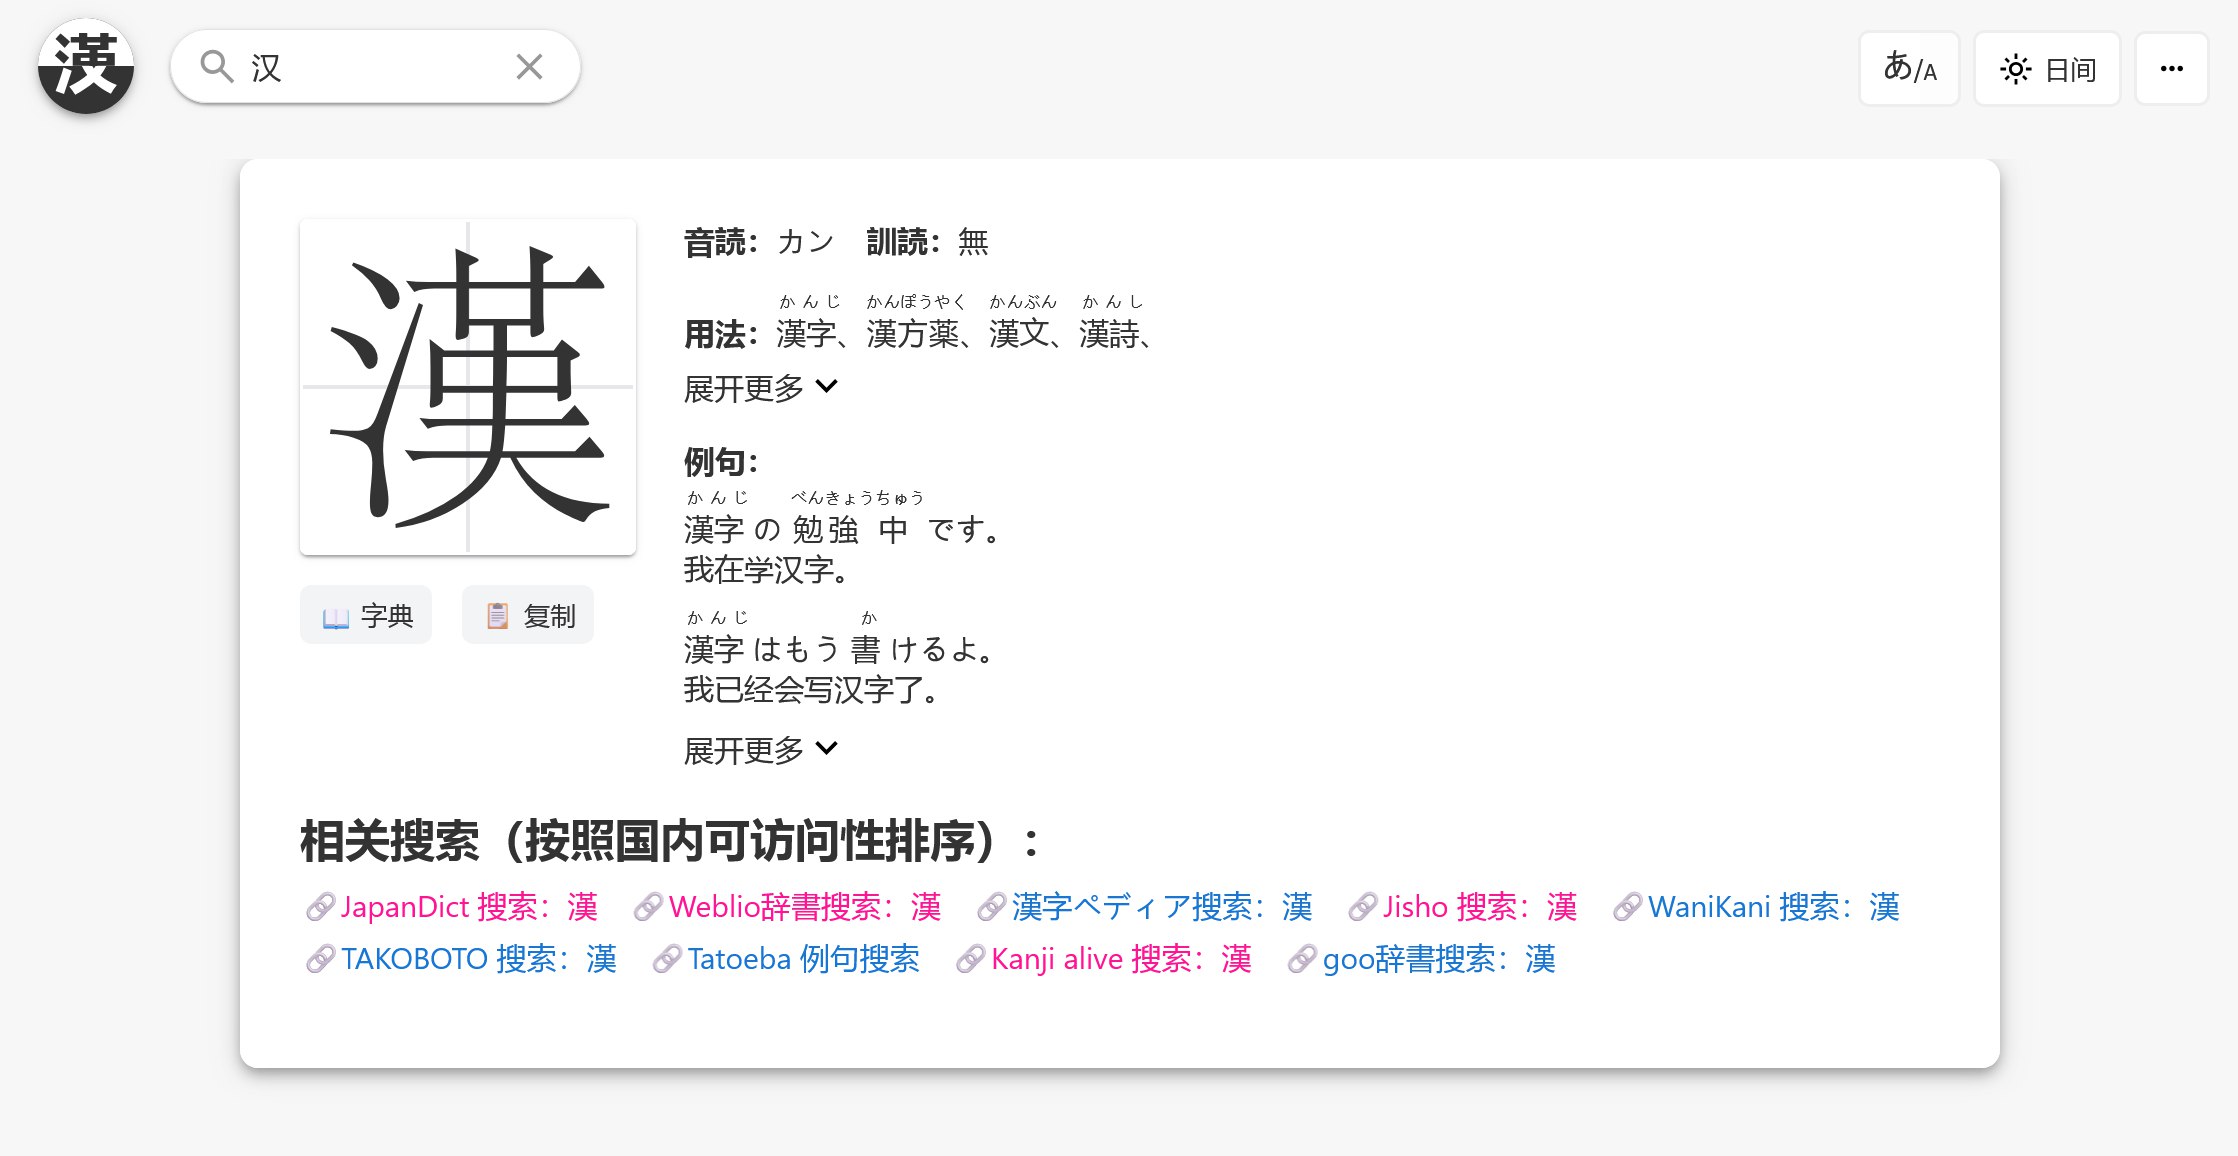Click the 訓読 value 無

[973, 242]
